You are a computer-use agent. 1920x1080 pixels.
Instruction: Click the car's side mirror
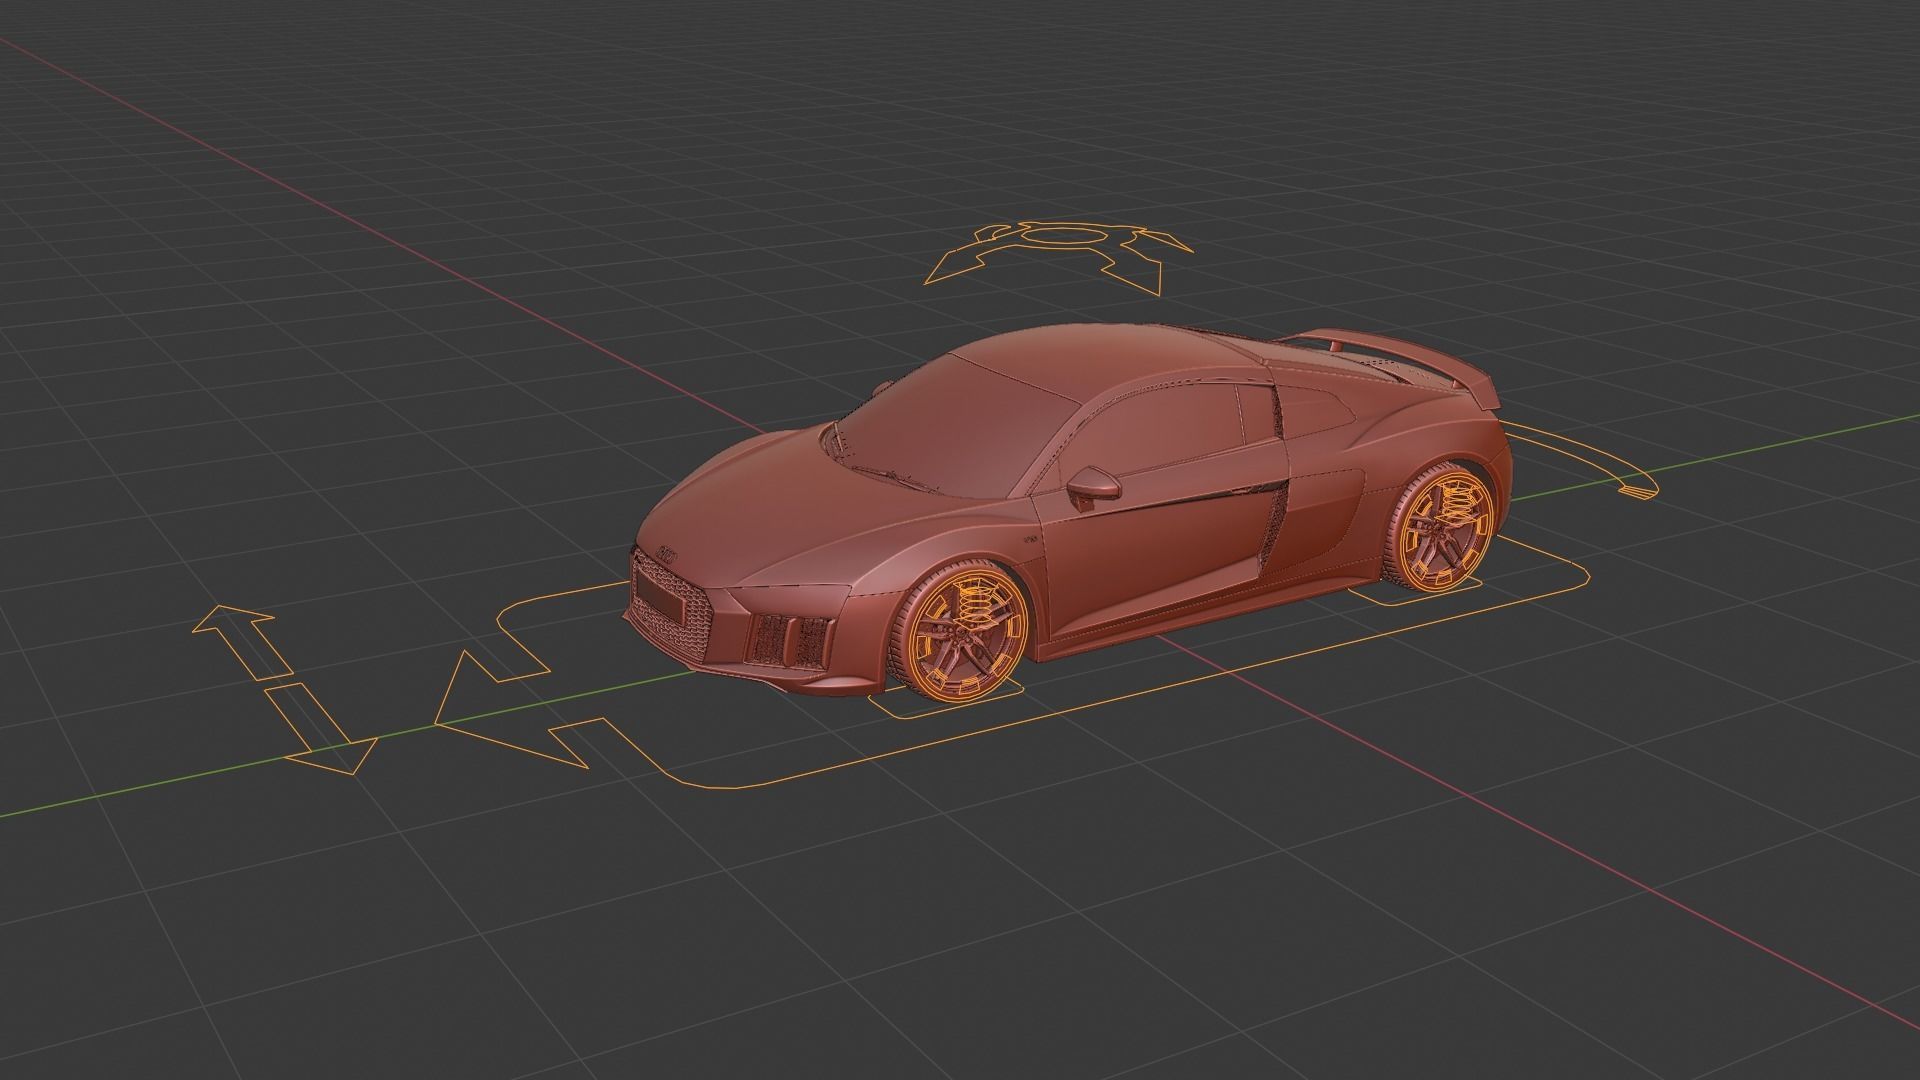(1095, 487)
